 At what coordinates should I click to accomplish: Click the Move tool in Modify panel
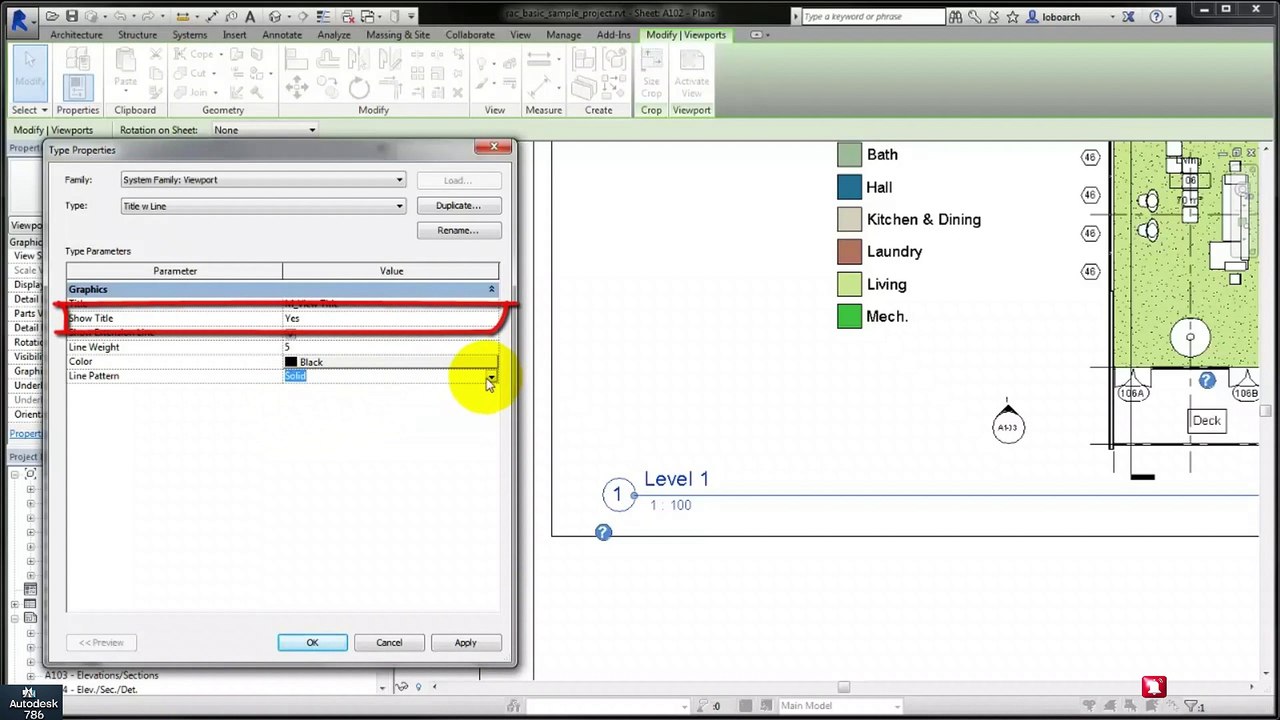(x=297, y=88)
